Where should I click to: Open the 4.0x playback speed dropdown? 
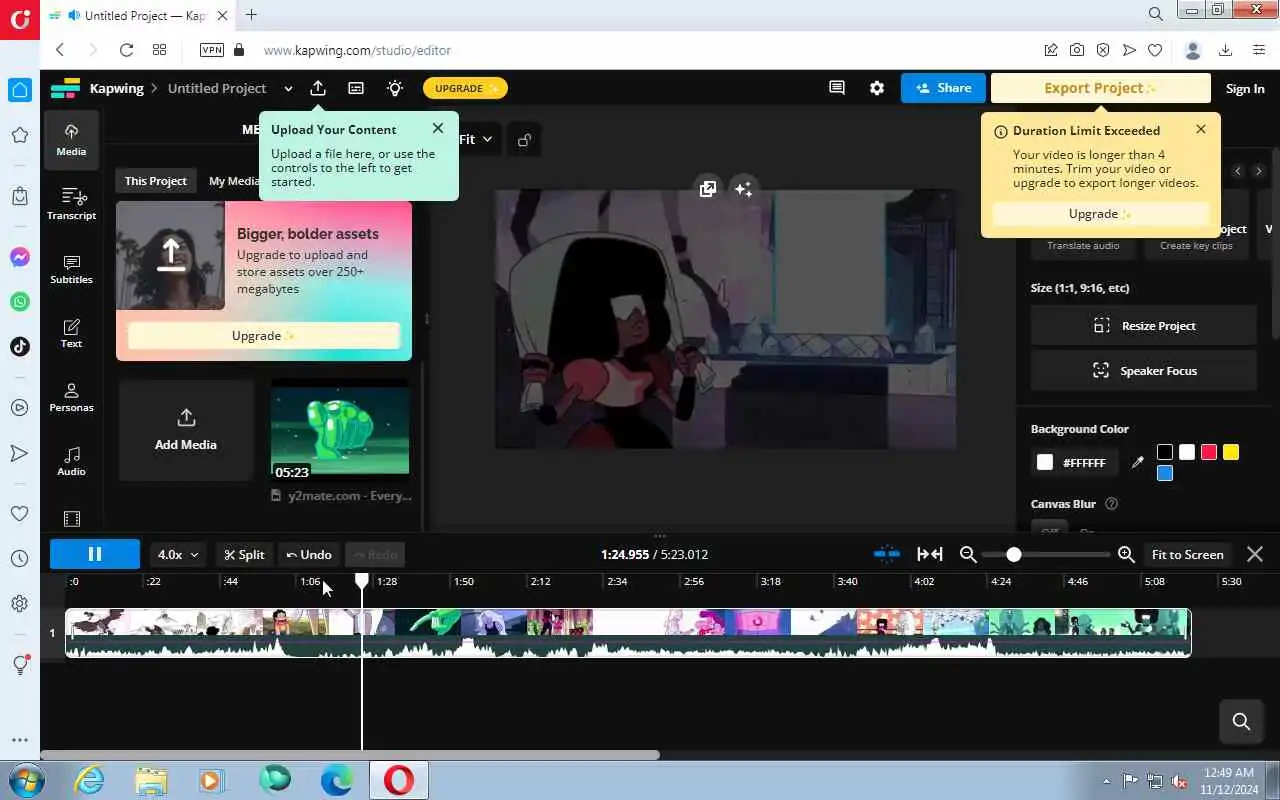click(179, 554)
